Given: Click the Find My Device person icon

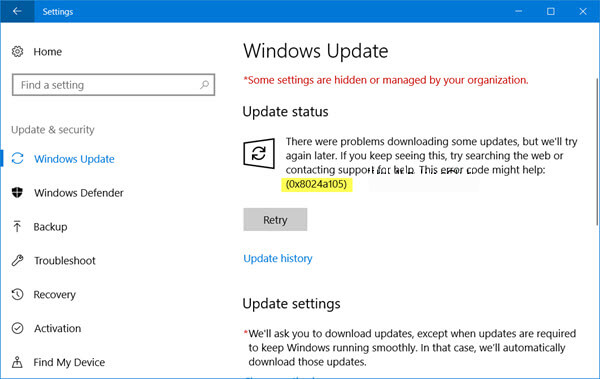Looking at the screenshot, I should (x=17, y=362).
